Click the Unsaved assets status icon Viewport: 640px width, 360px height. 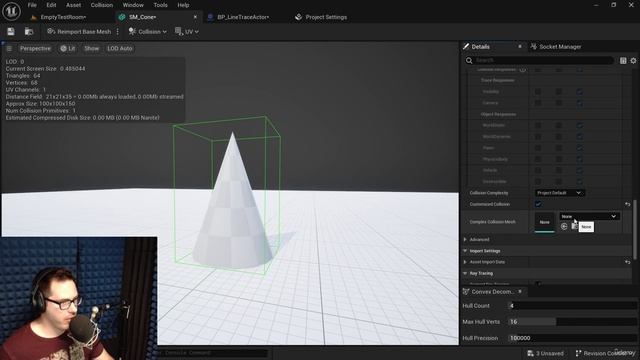click(x=530, y=353)
